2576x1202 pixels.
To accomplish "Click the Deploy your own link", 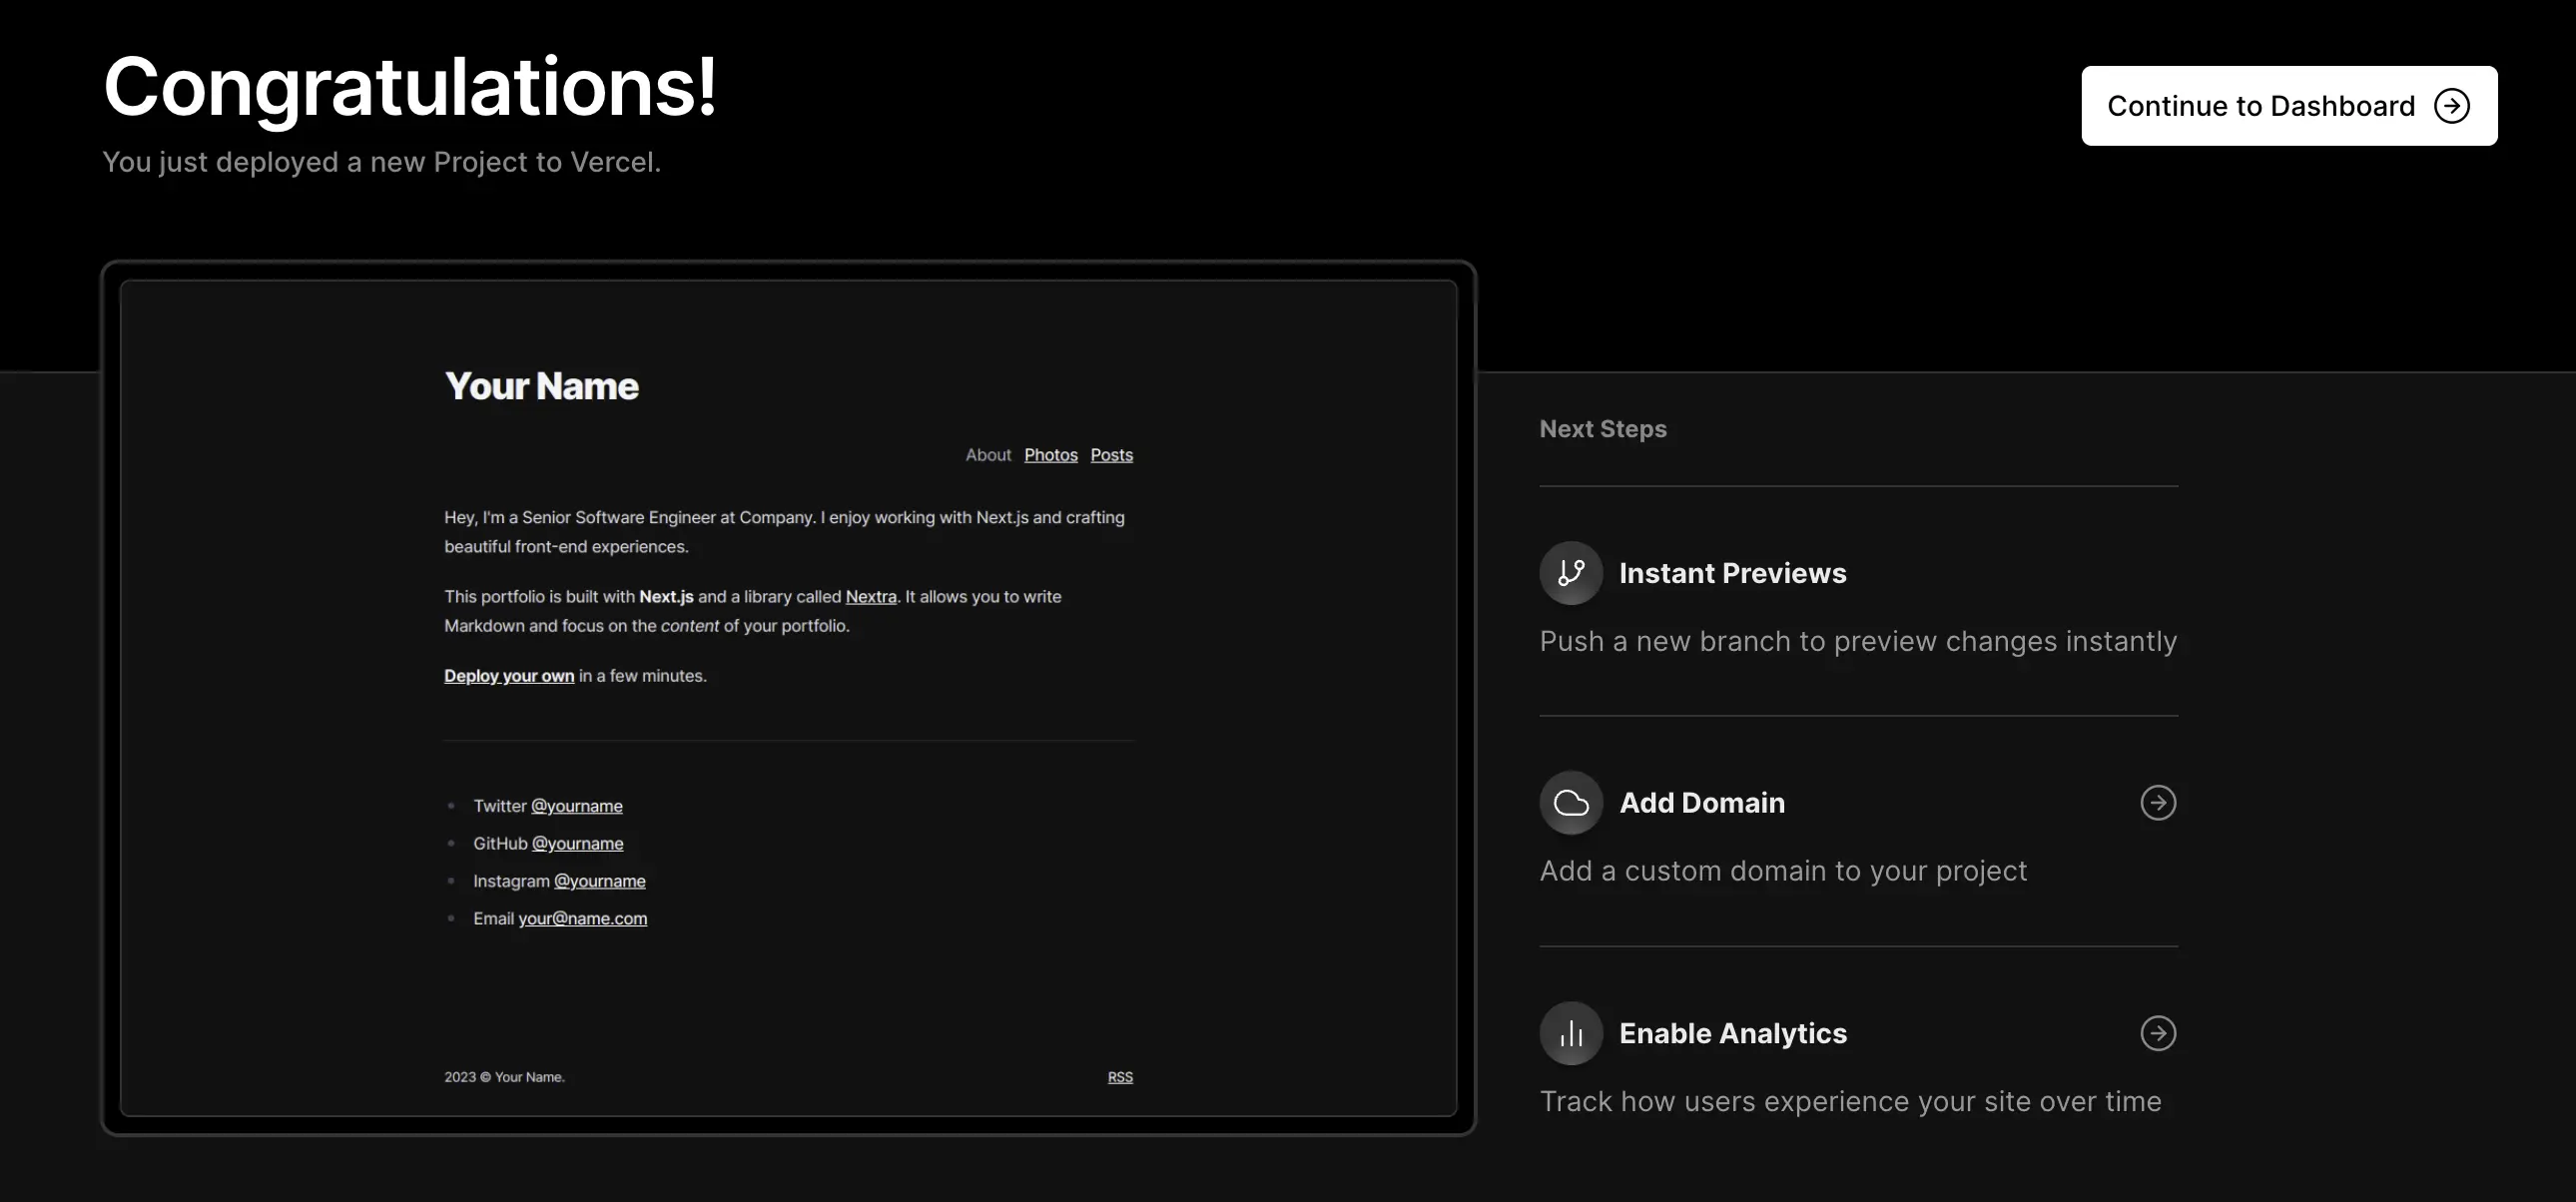I will (509, 676).
